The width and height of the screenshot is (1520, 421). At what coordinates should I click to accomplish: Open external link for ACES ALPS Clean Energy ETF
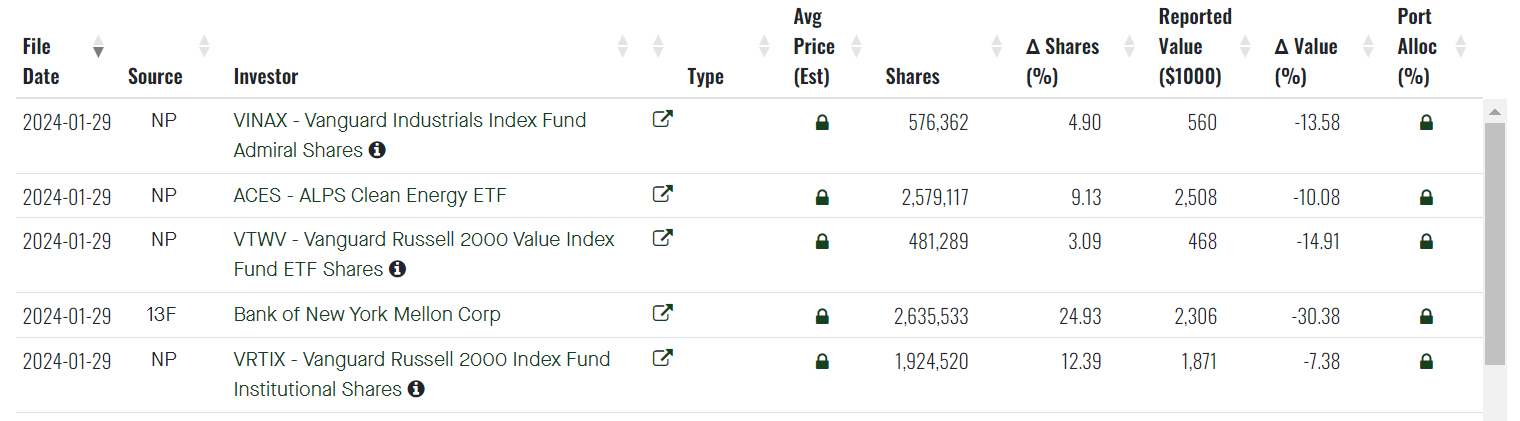click(x=662, y=194)
